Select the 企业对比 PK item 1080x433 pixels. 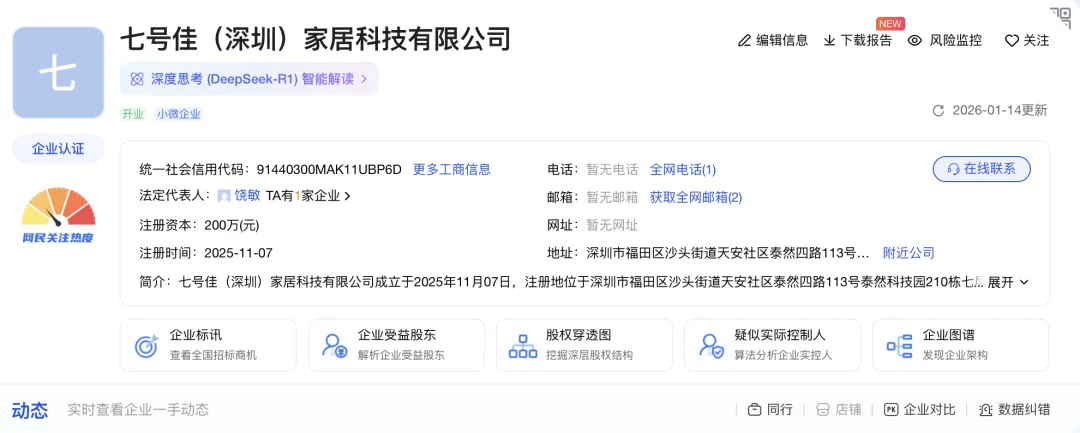click(920, 410)
